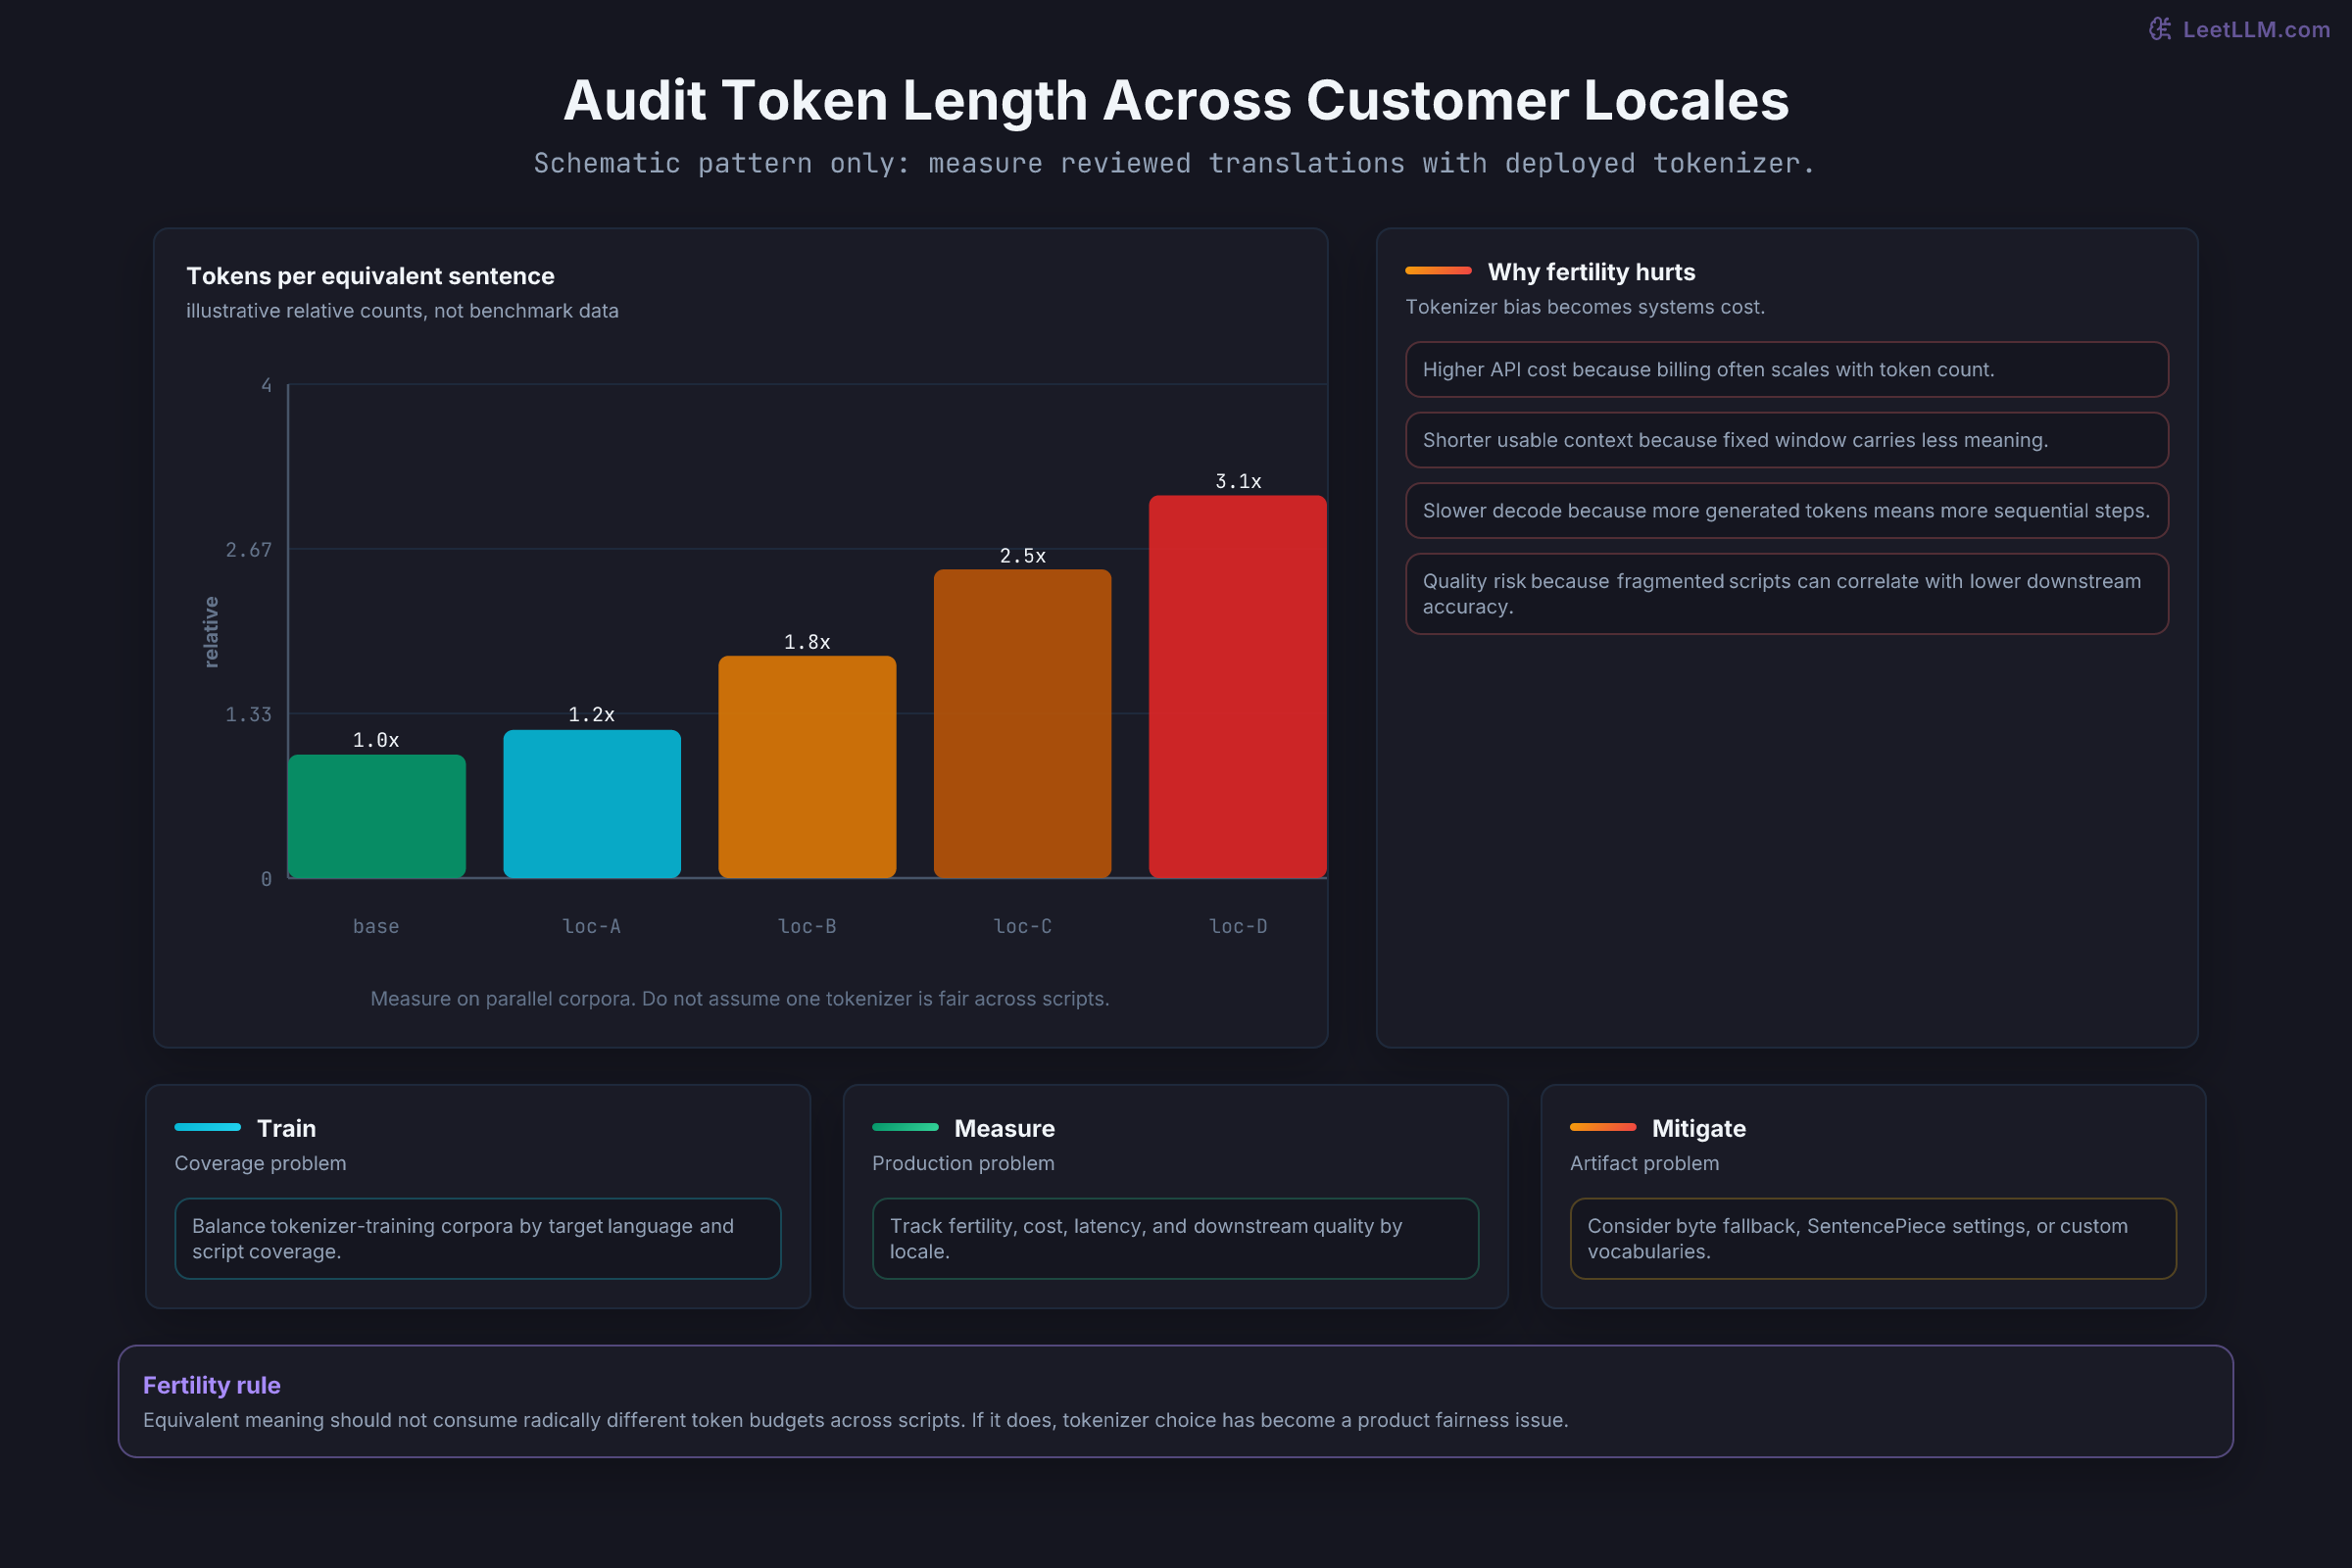2352x1568 pixels.
Task: Click the 3.1x value label
Action: click(1238, 481)
